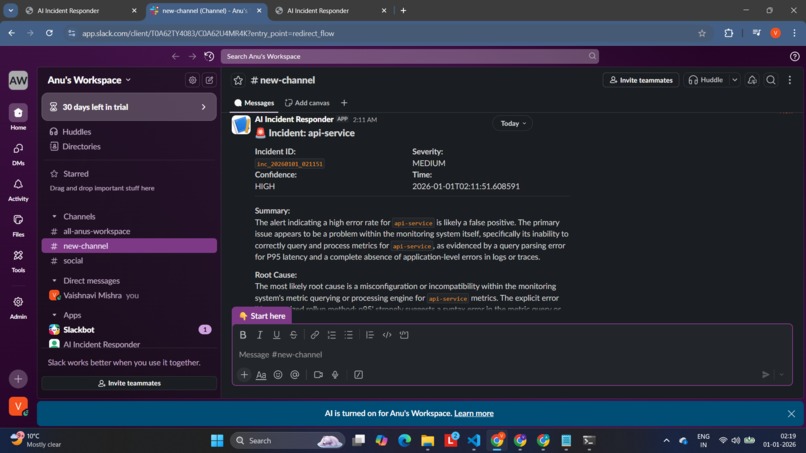Open the channel notifications bell icon
Viewport: 806px width, 453px height.
click(752, 80)
